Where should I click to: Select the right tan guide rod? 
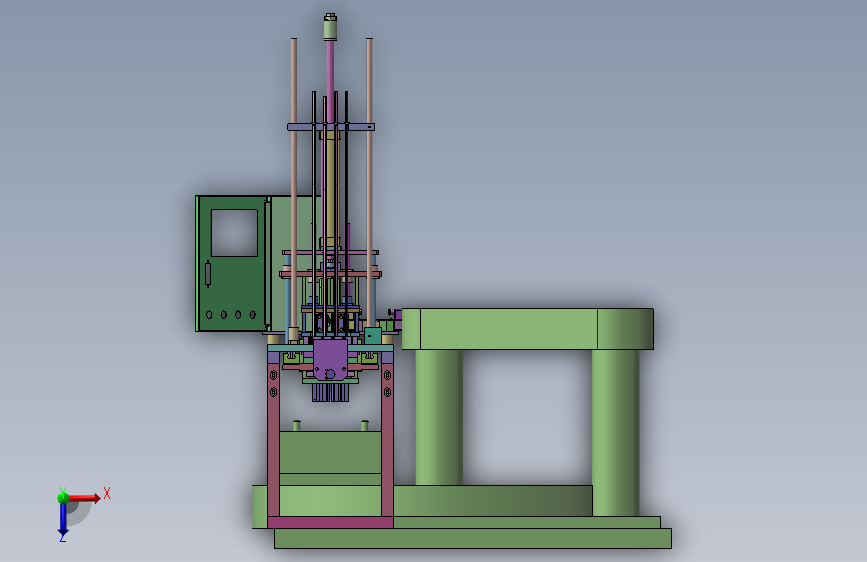coord(369,183)
